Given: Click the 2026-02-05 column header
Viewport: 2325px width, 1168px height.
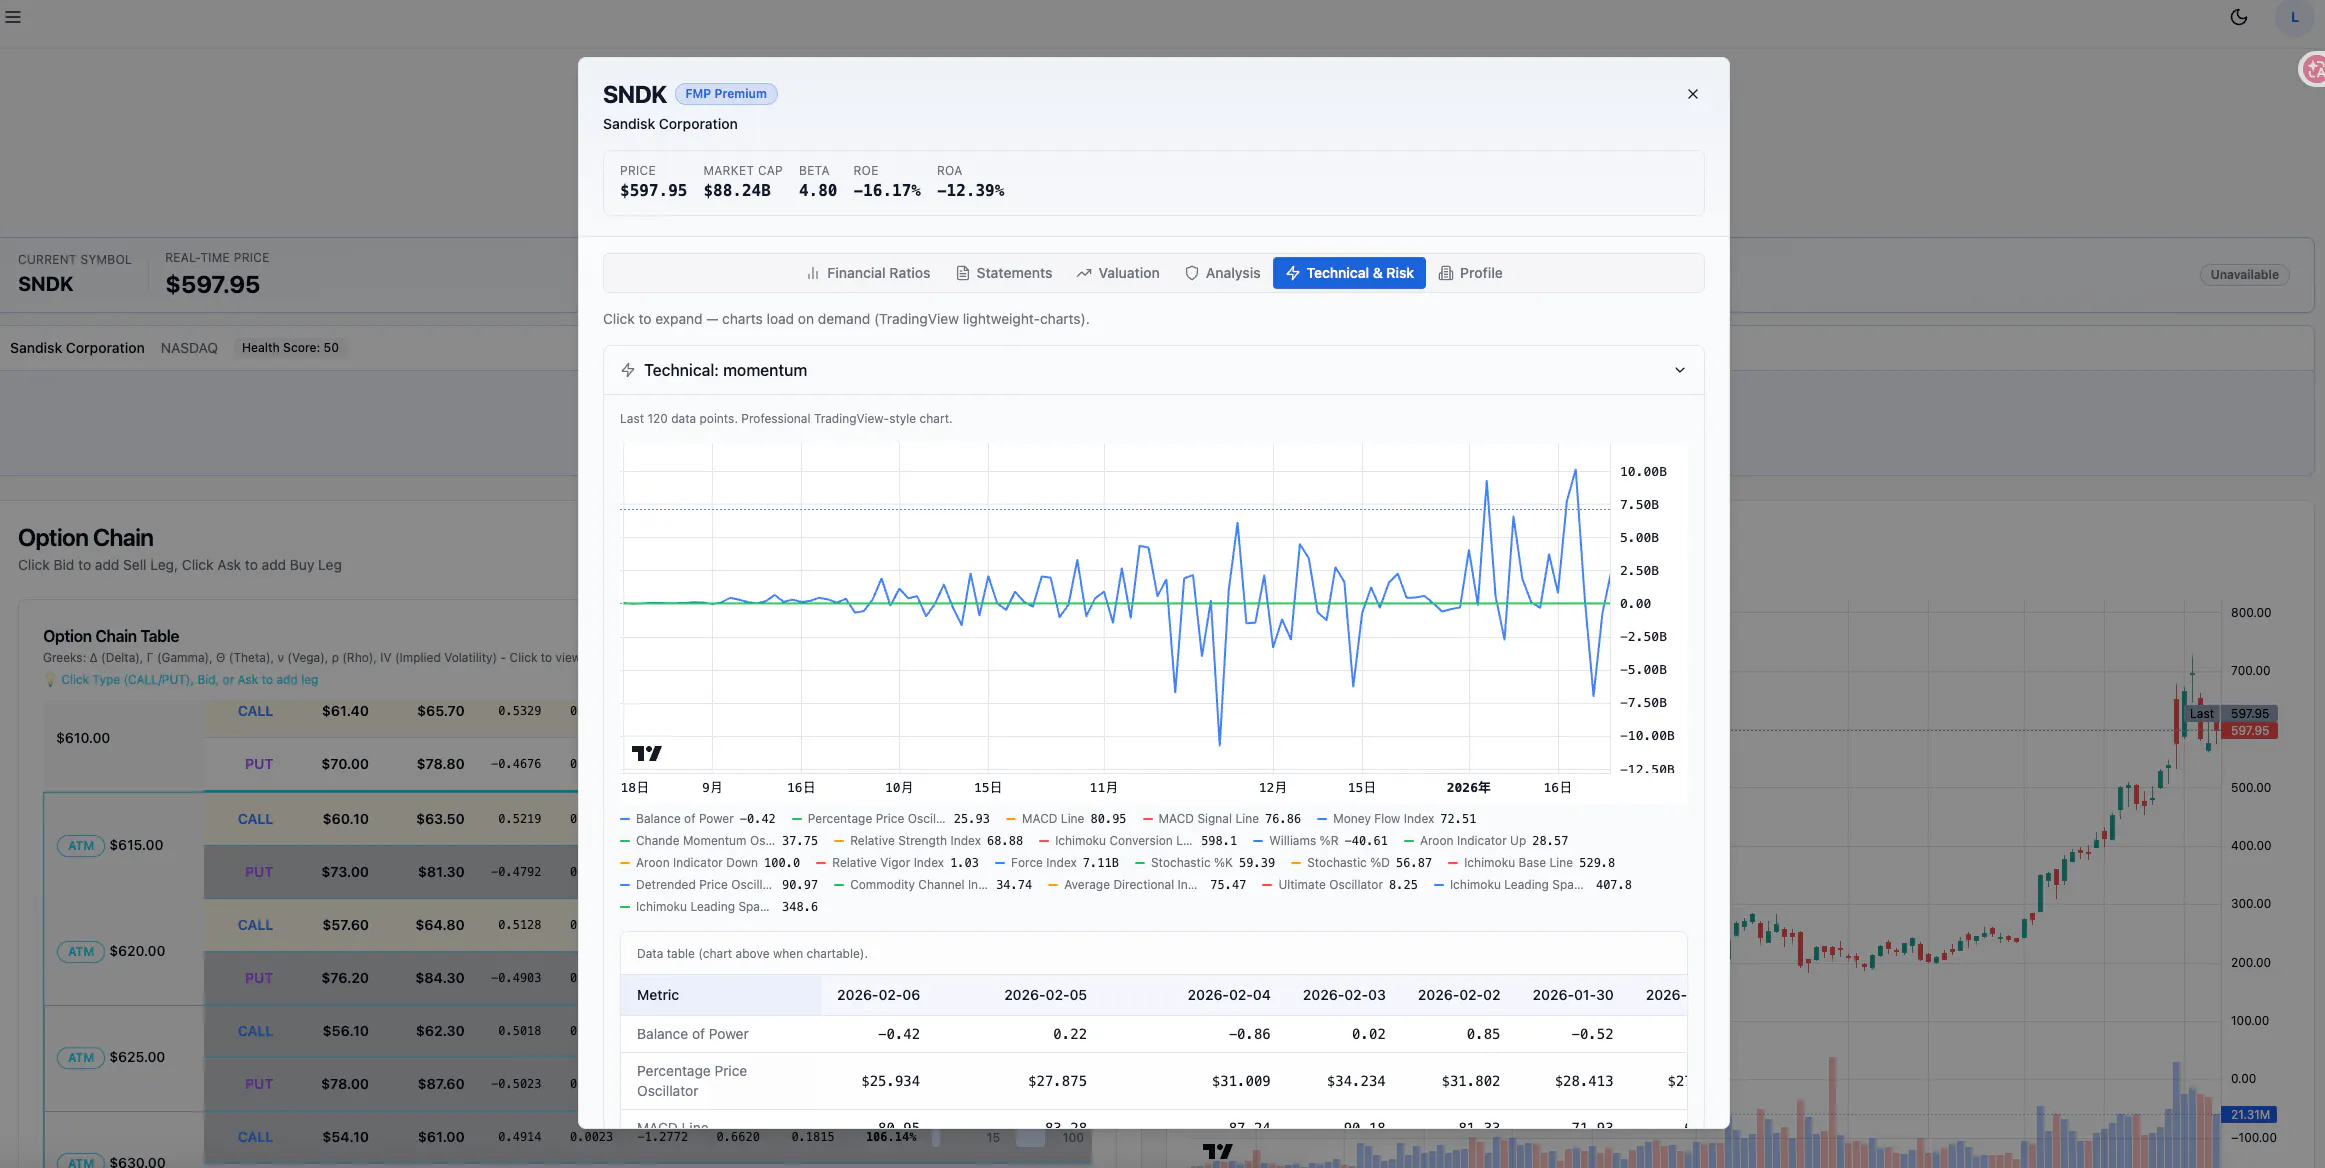Looking at the screenshot, I should [1045, 995].
